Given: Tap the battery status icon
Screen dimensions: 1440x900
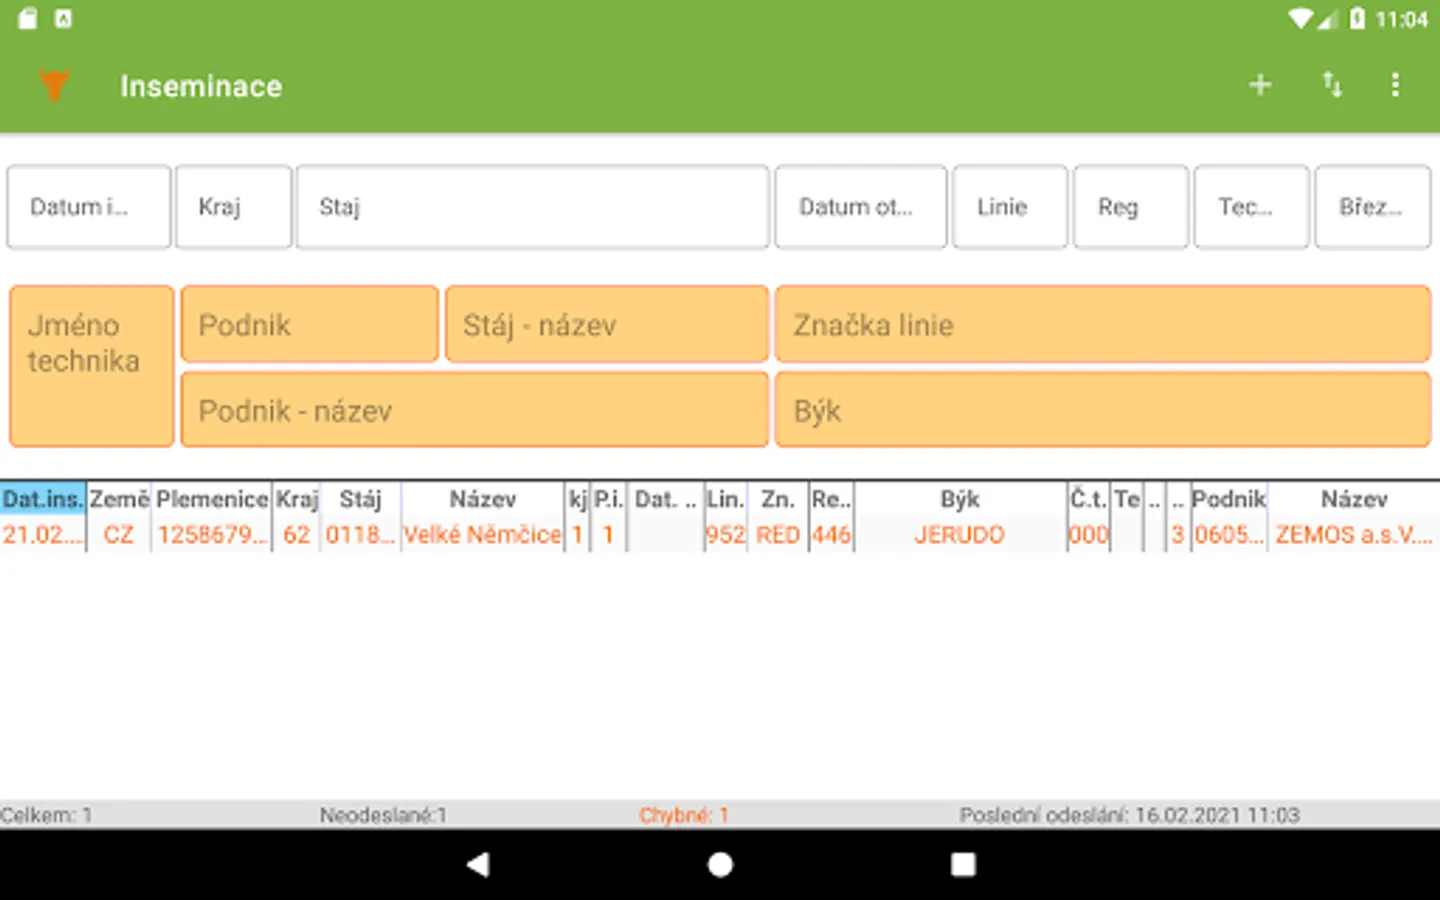Looking at the screenshot, I should [1357, 19].
